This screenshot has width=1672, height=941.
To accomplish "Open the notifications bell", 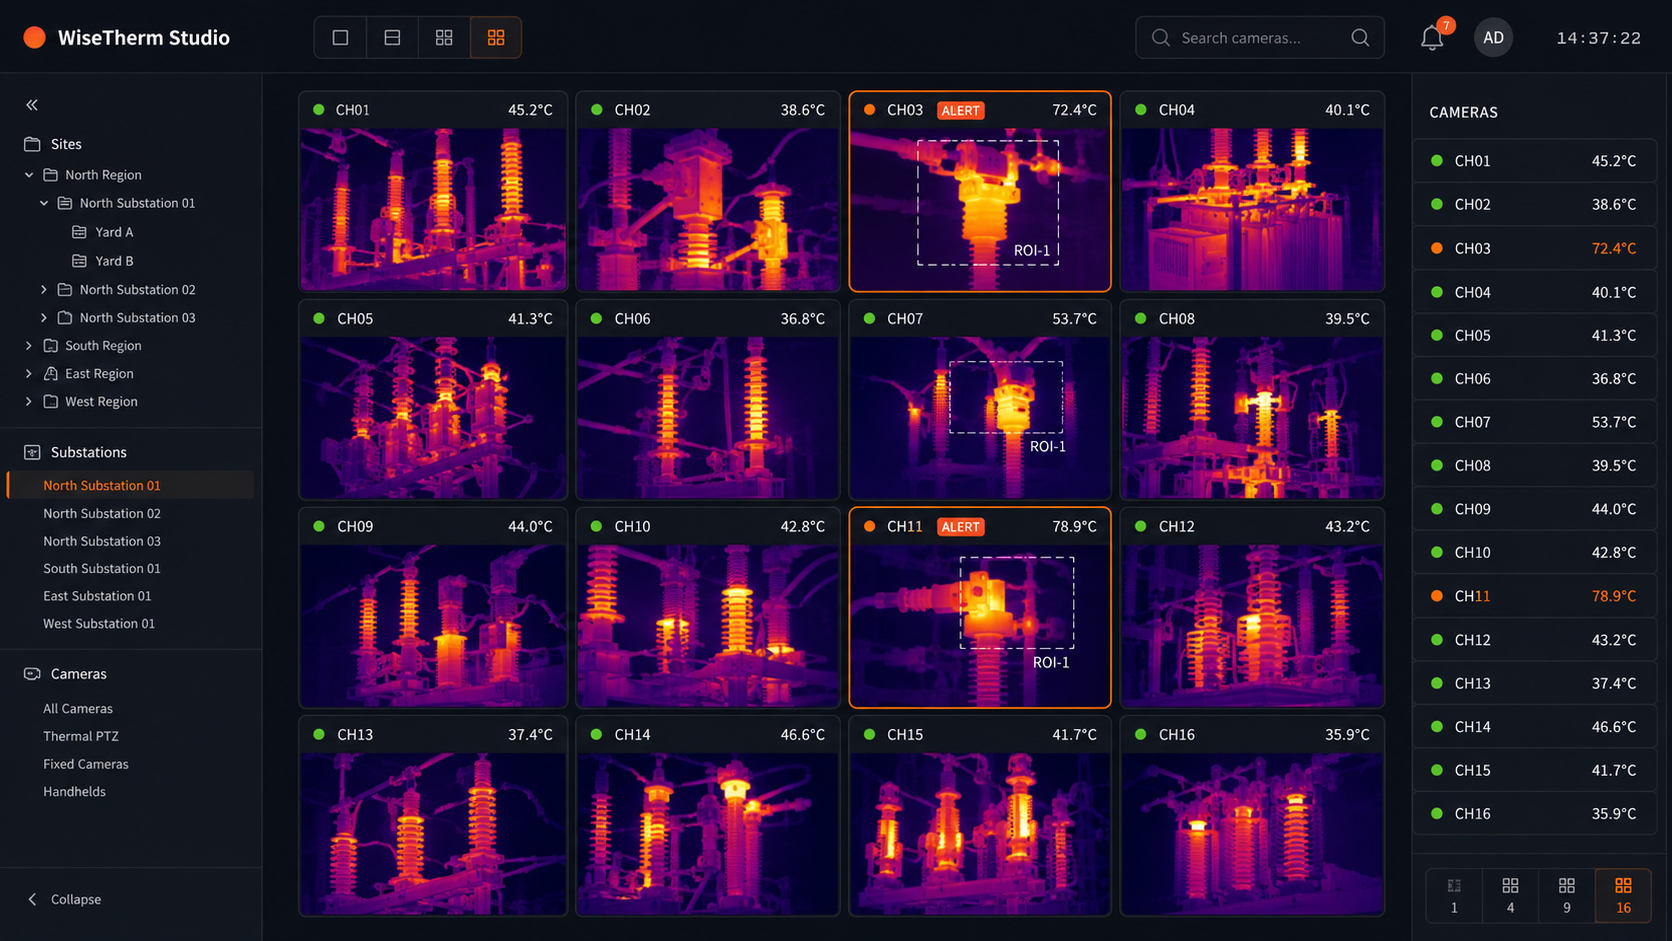I will [1432, 38].
